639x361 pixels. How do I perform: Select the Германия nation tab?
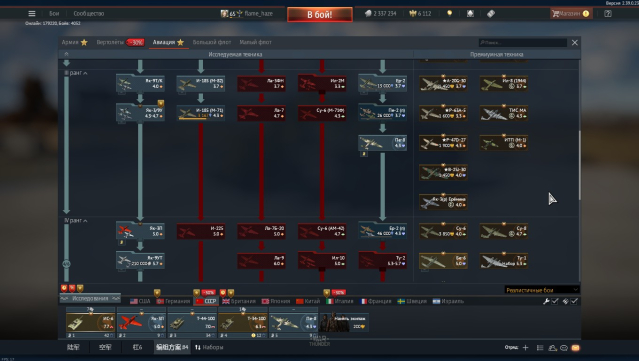[x=174, y=301]
